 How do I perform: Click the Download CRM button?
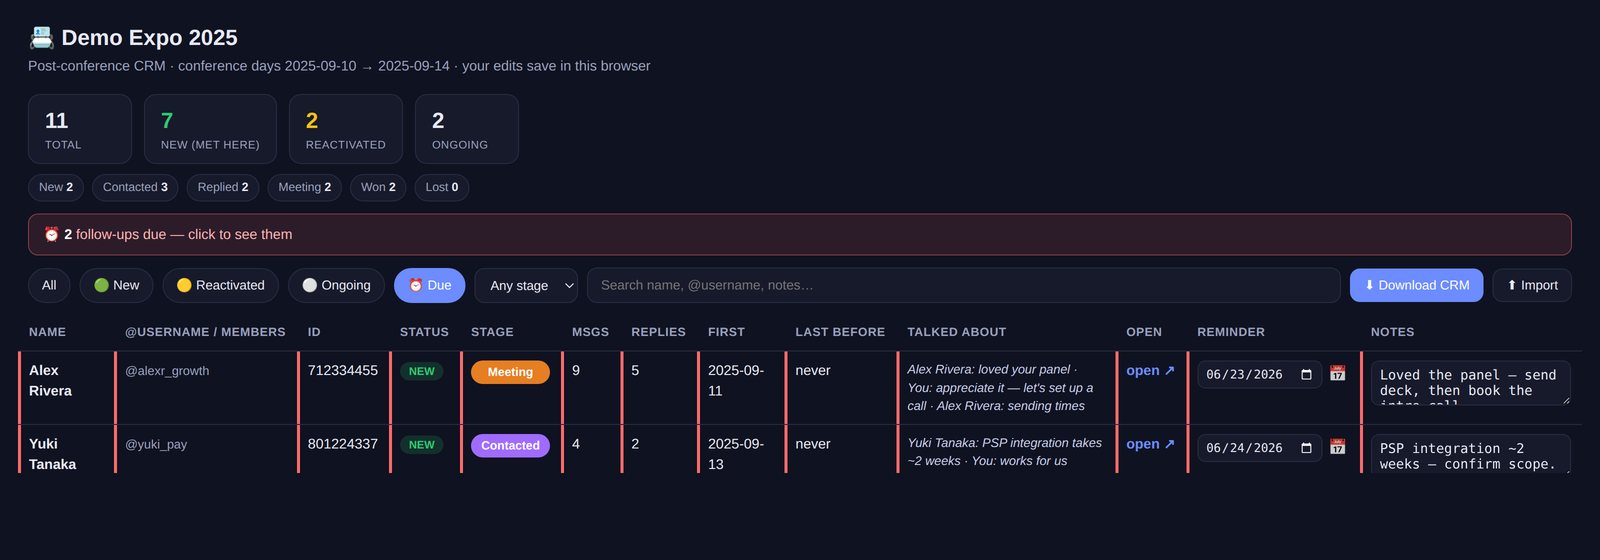(x=1416, y=285)
